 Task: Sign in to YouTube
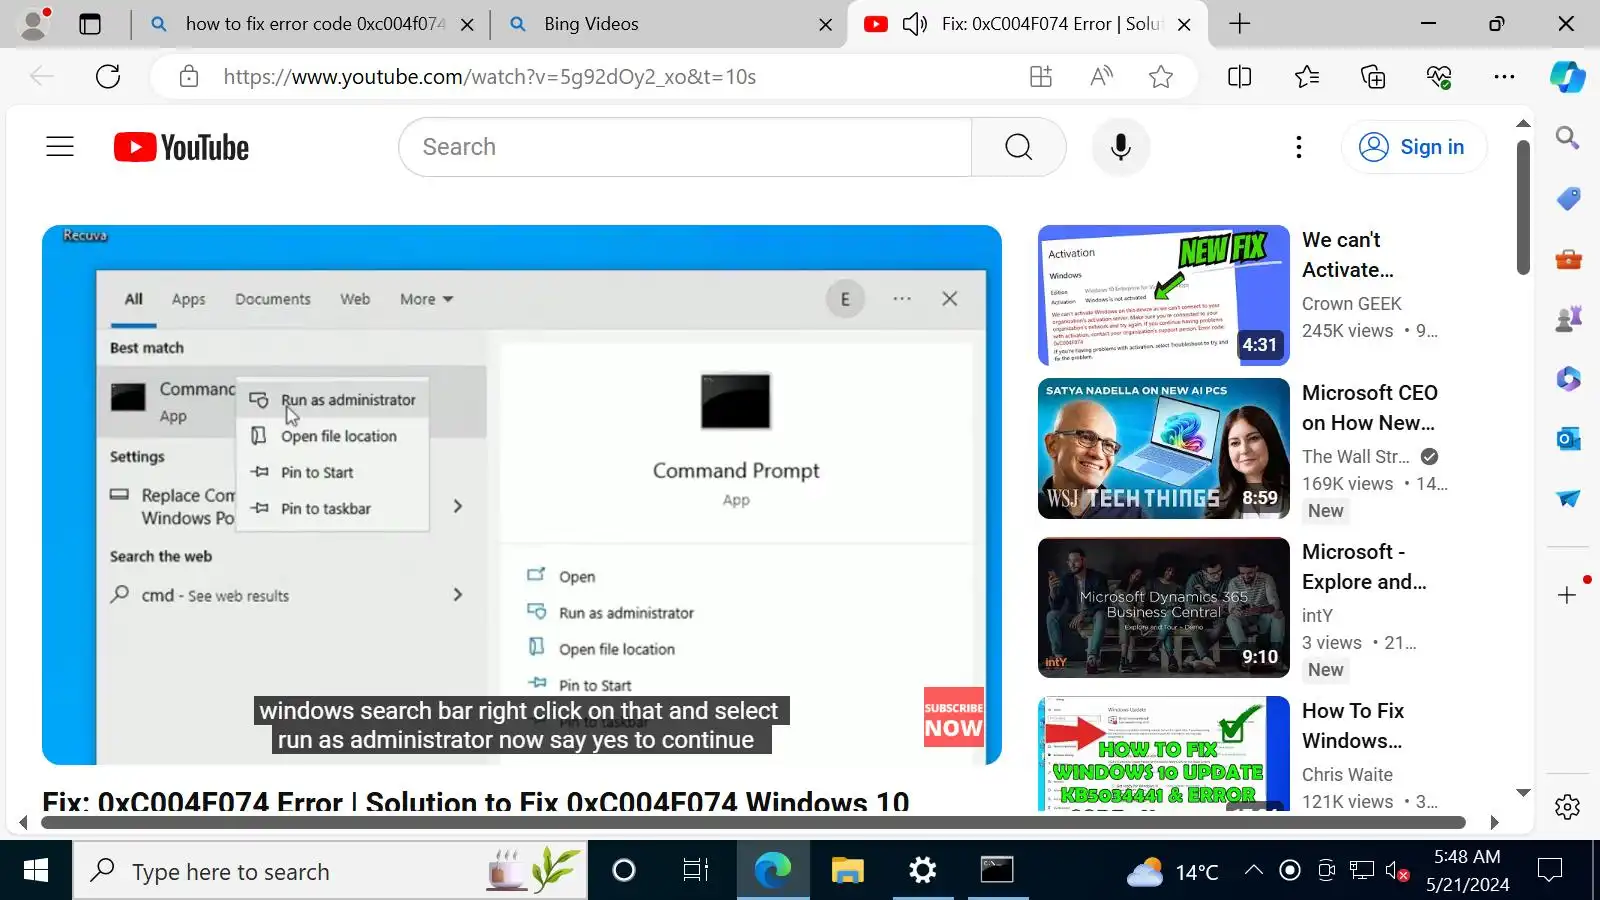tap(1412, 147)
